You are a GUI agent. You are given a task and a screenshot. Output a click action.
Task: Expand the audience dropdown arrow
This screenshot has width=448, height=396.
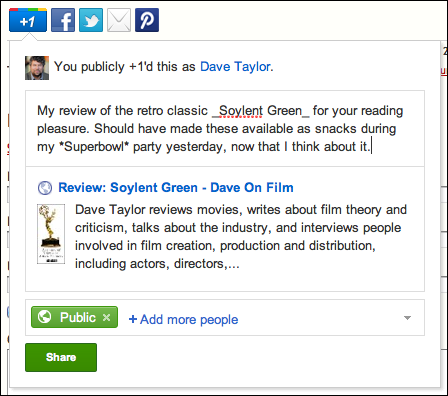[407, 318]
